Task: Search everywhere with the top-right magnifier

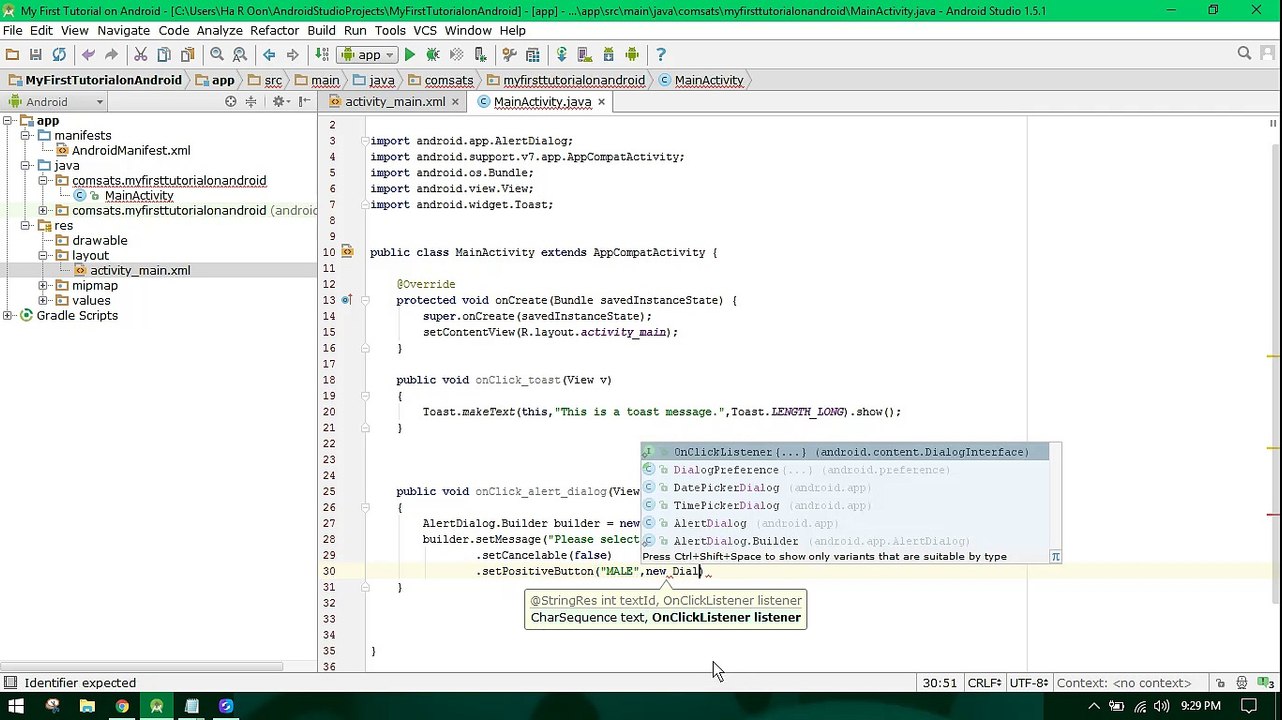Action: click(x=1244, y=54)
